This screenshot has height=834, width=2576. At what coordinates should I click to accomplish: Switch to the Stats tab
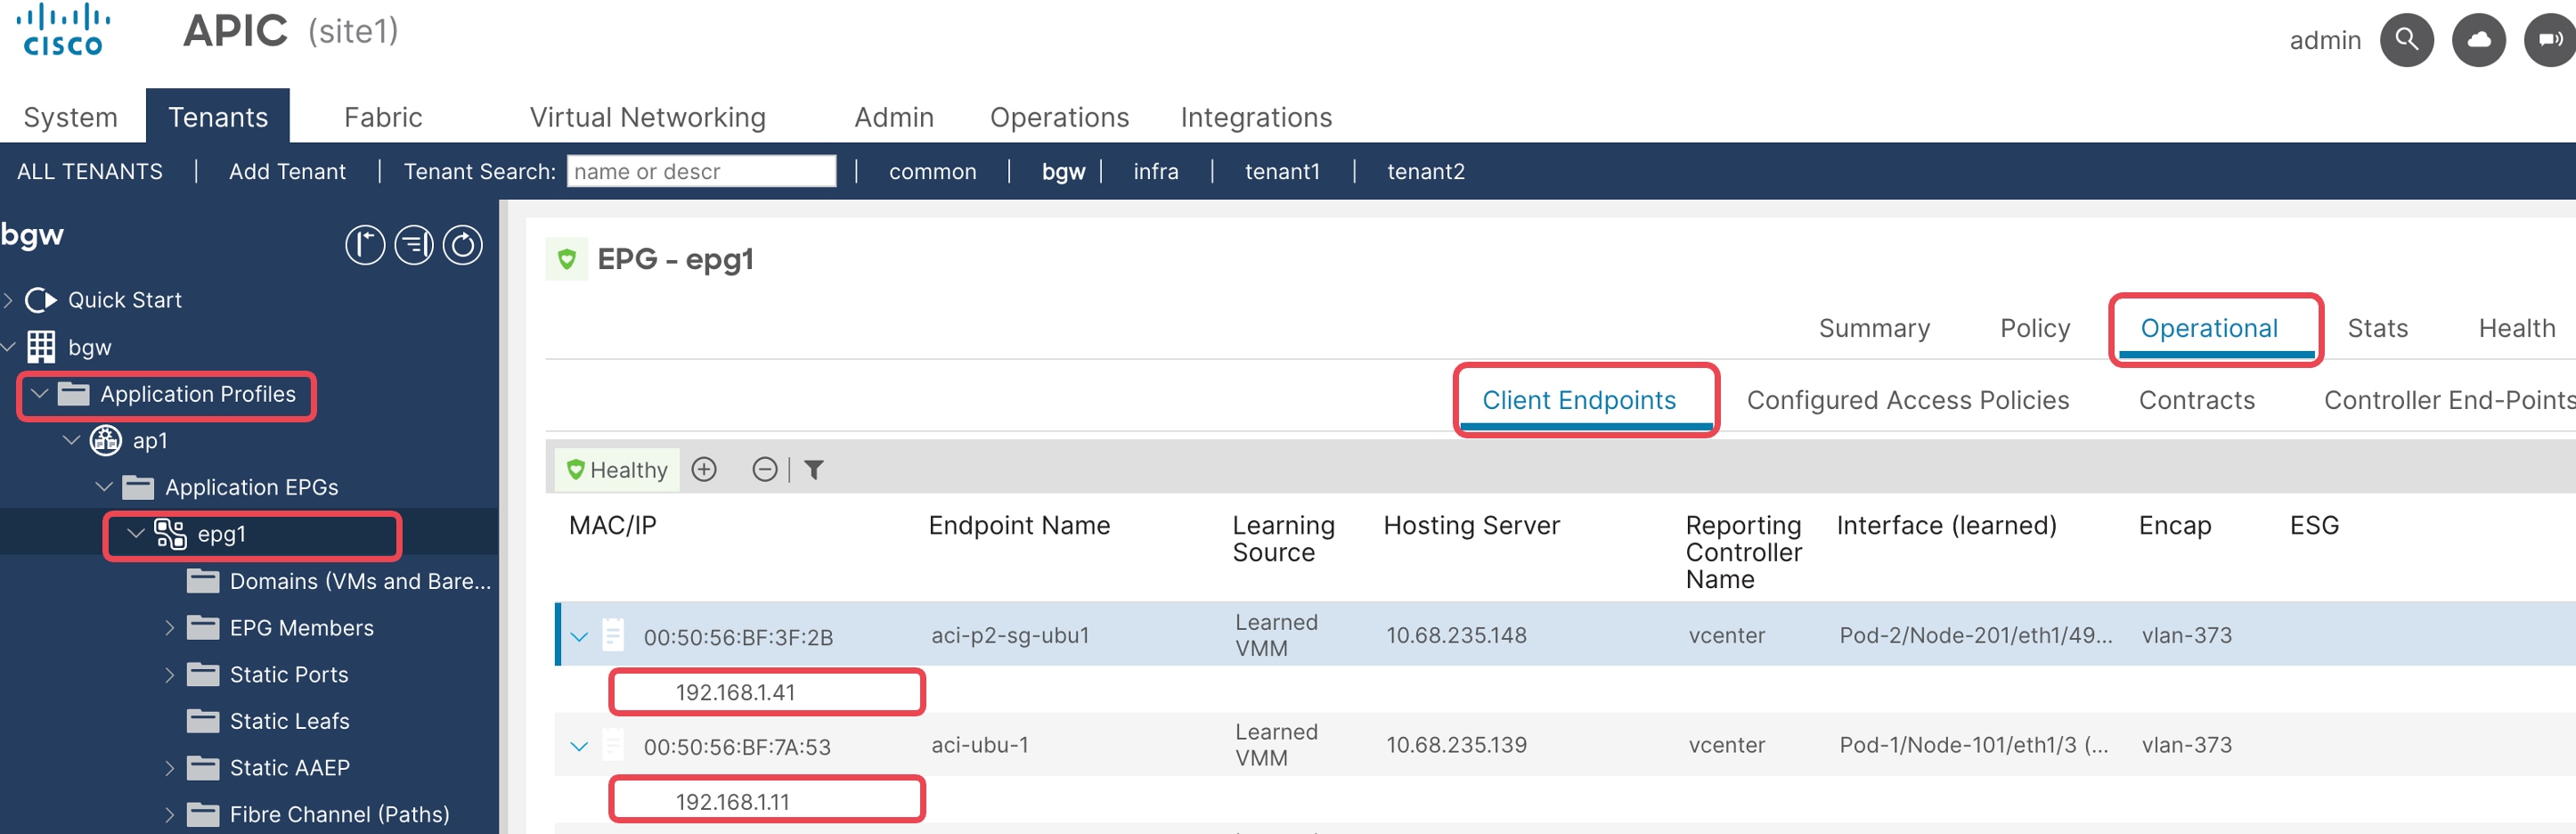click(2377, 328)
